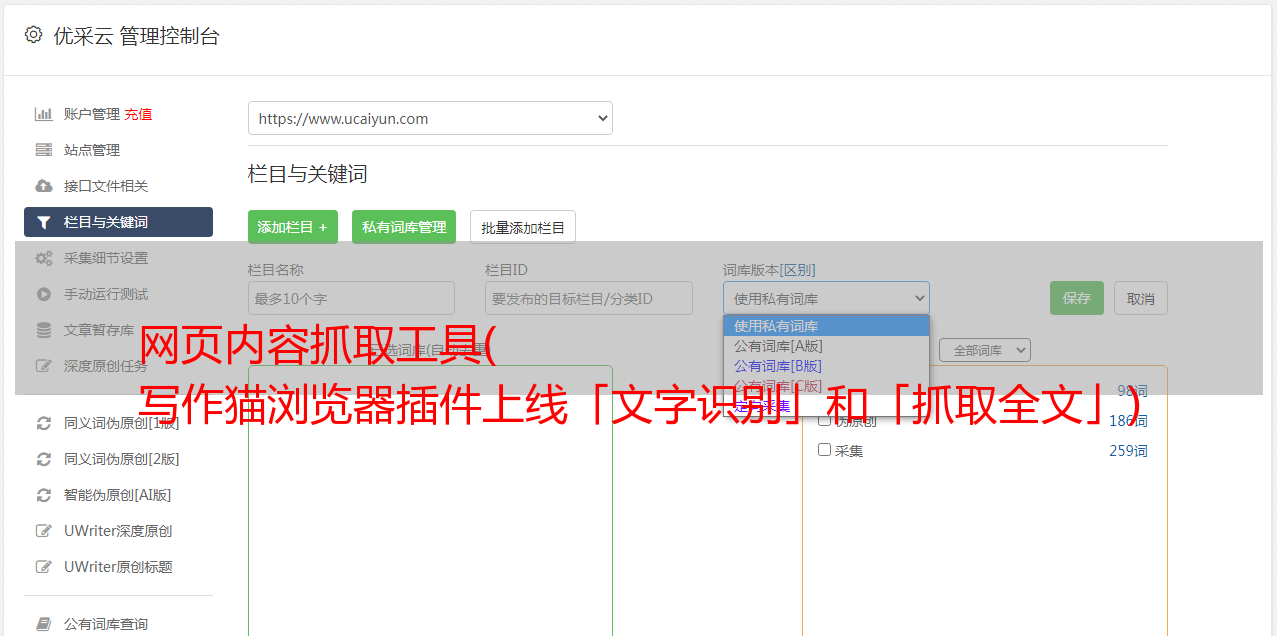Click the edit icon for UWriter深度原创
The height and width of the screenshot is (636, 1277).
click(44, 531)
